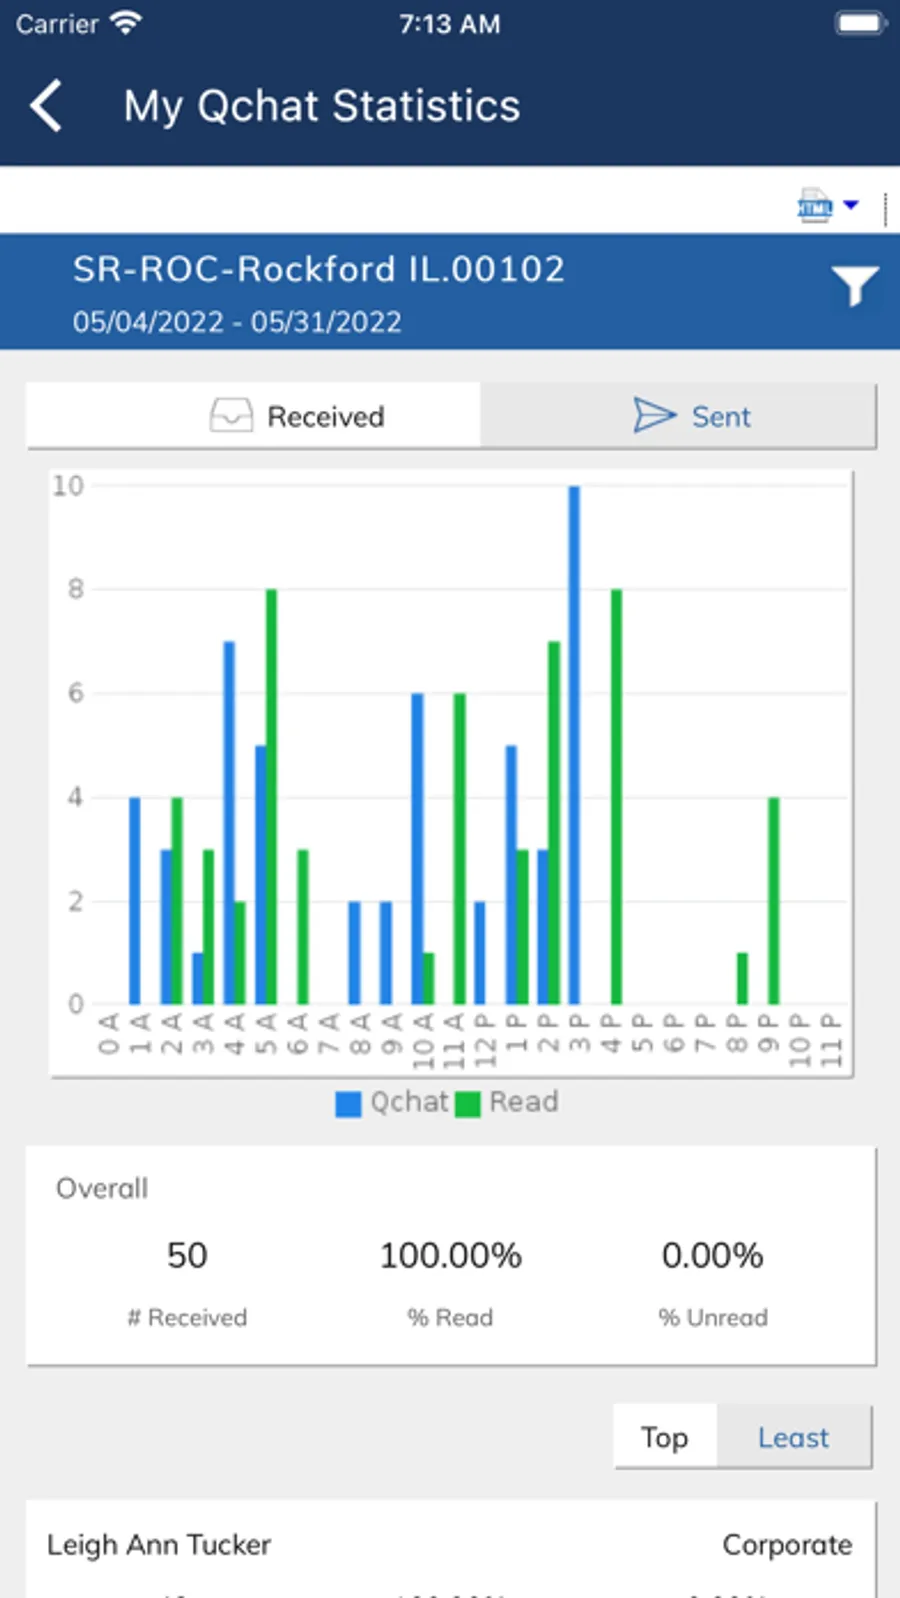This screenshot has width=900, height=1598.
Task: Click the Sent paper plane icon
Action: (x=655, y=415)
